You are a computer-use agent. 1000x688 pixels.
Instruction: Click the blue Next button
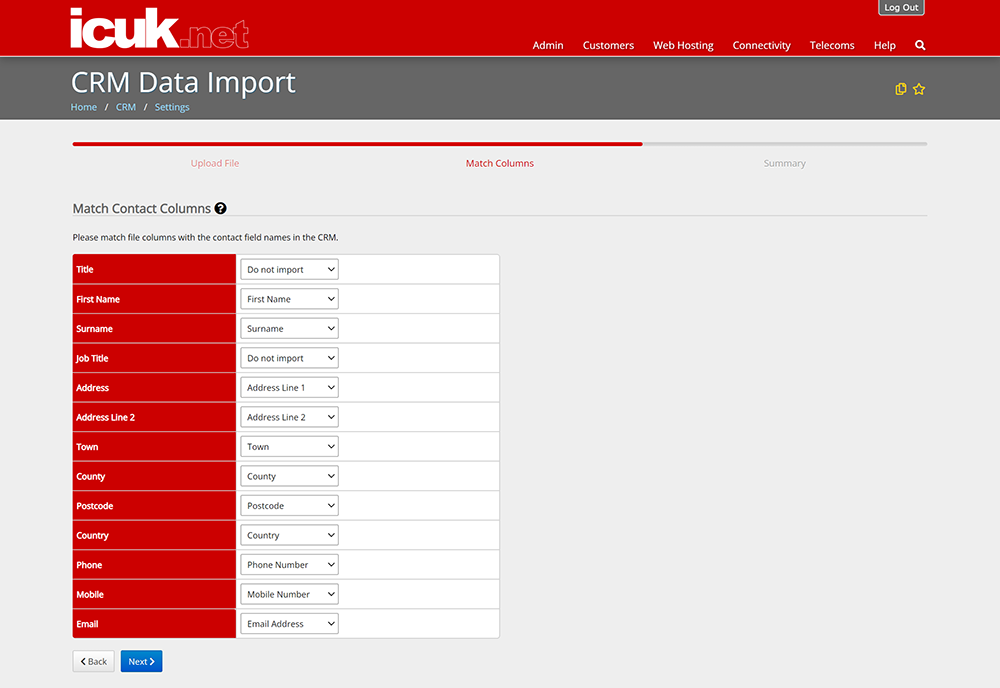coord(142,661)
